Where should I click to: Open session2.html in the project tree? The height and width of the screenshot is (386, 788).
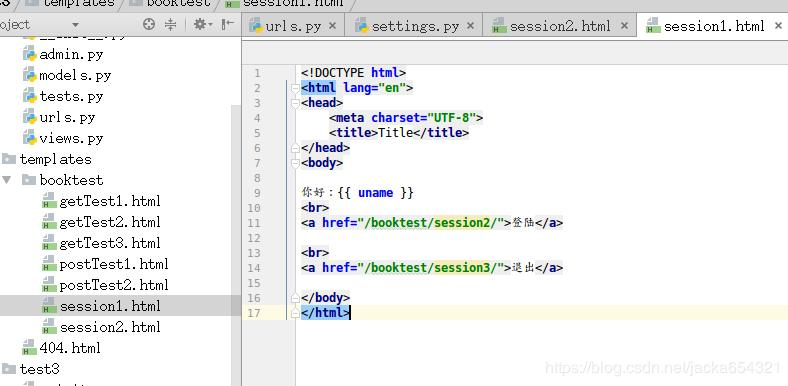point(110,327)
